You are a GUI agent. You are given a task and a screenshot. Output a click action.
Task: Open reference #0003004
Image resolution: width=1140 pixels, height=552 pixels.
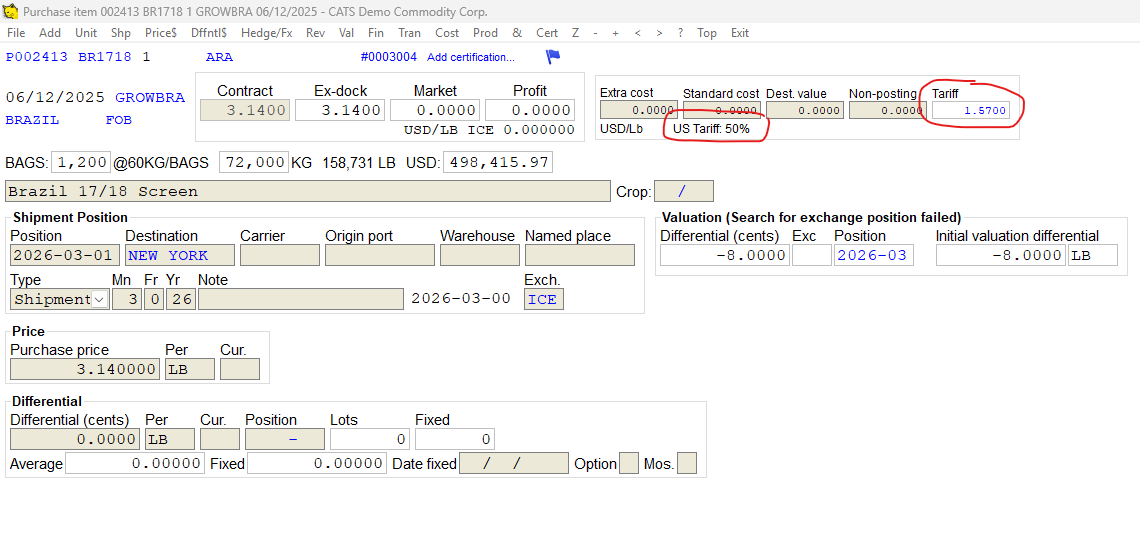point(388,57)
